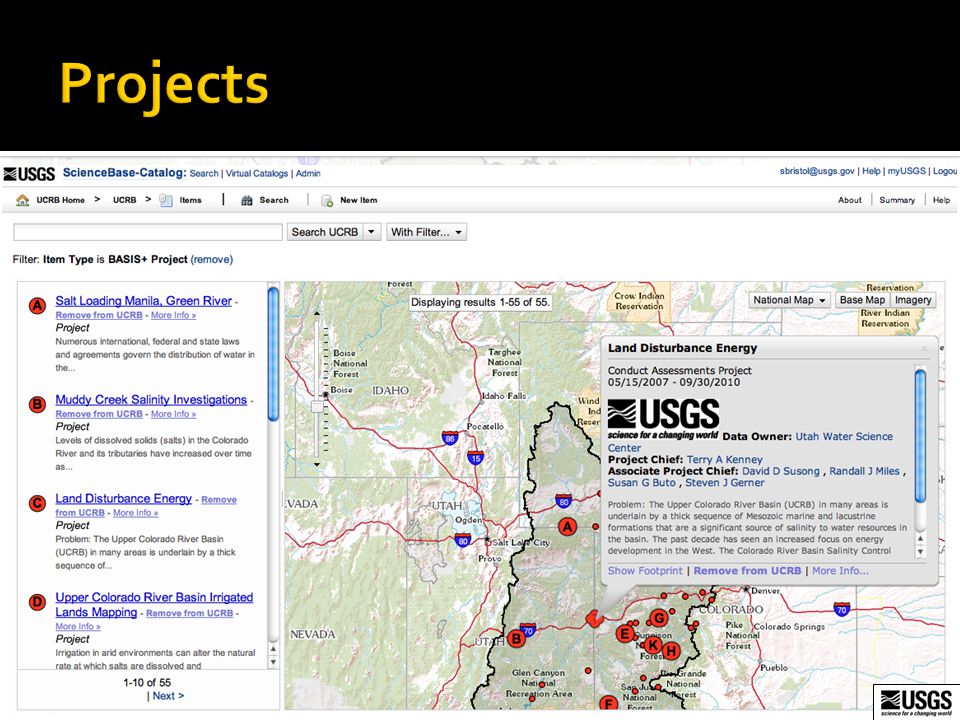Click map marker G in Colorado
Viewport: 960px width, 720px height.
point(659,618)
